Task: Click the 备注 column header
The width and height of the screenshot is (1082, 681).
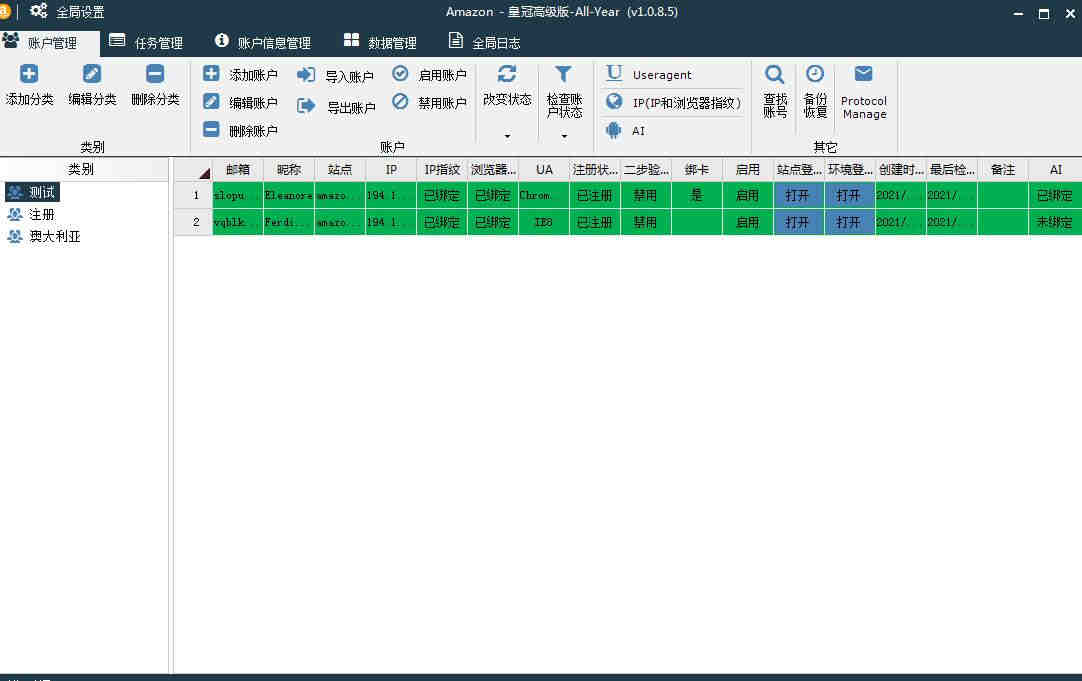Action: point(1003,170)
